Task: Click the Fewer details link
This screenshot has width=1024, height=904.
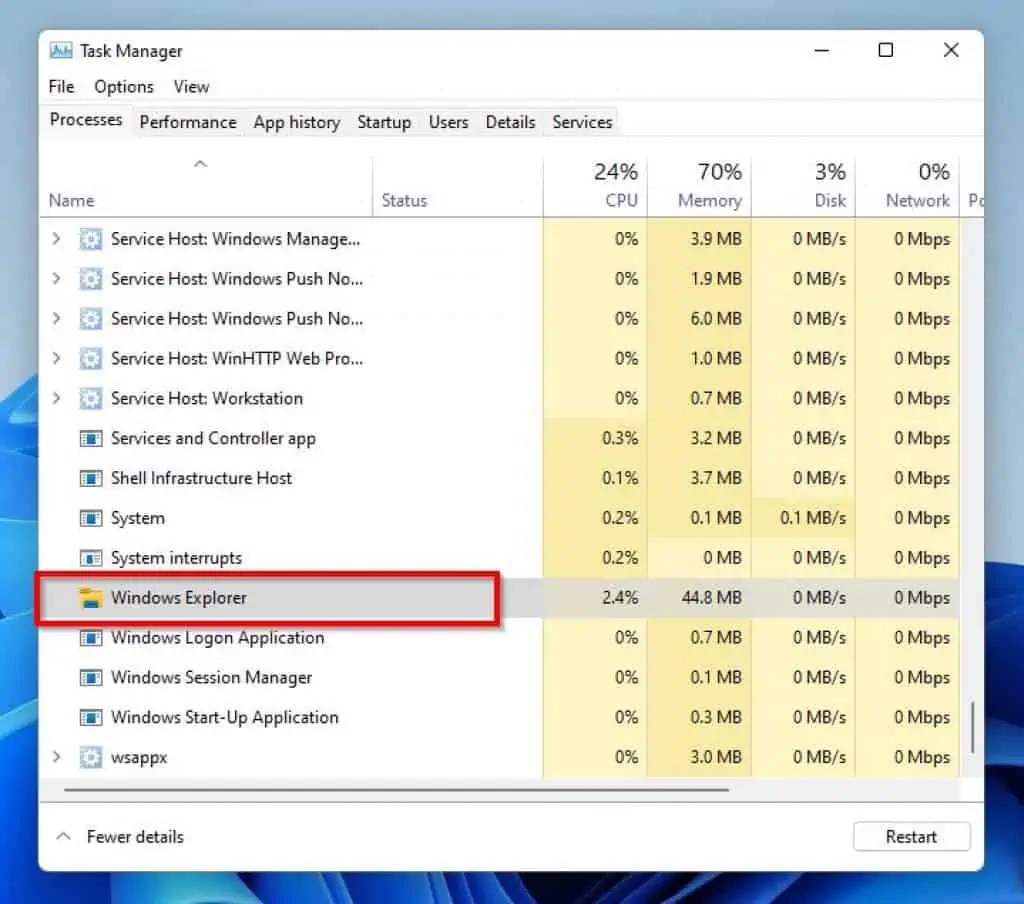Action: (x=134, y=836)
